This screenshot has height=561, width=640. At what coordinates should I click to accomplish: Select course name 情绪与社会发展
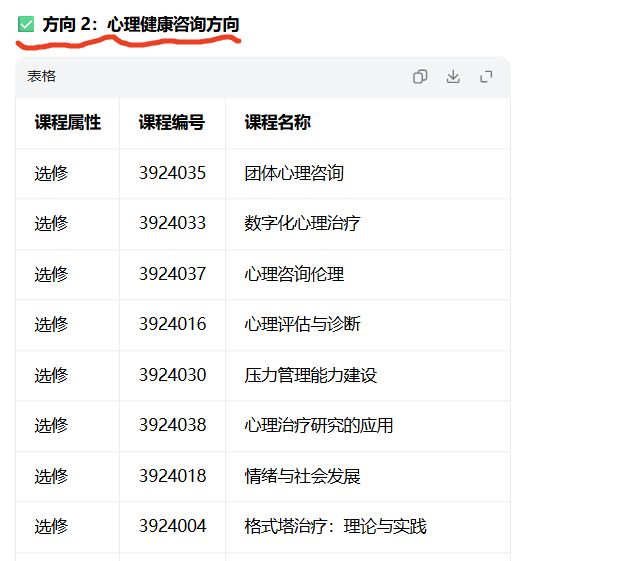point(302,476)
